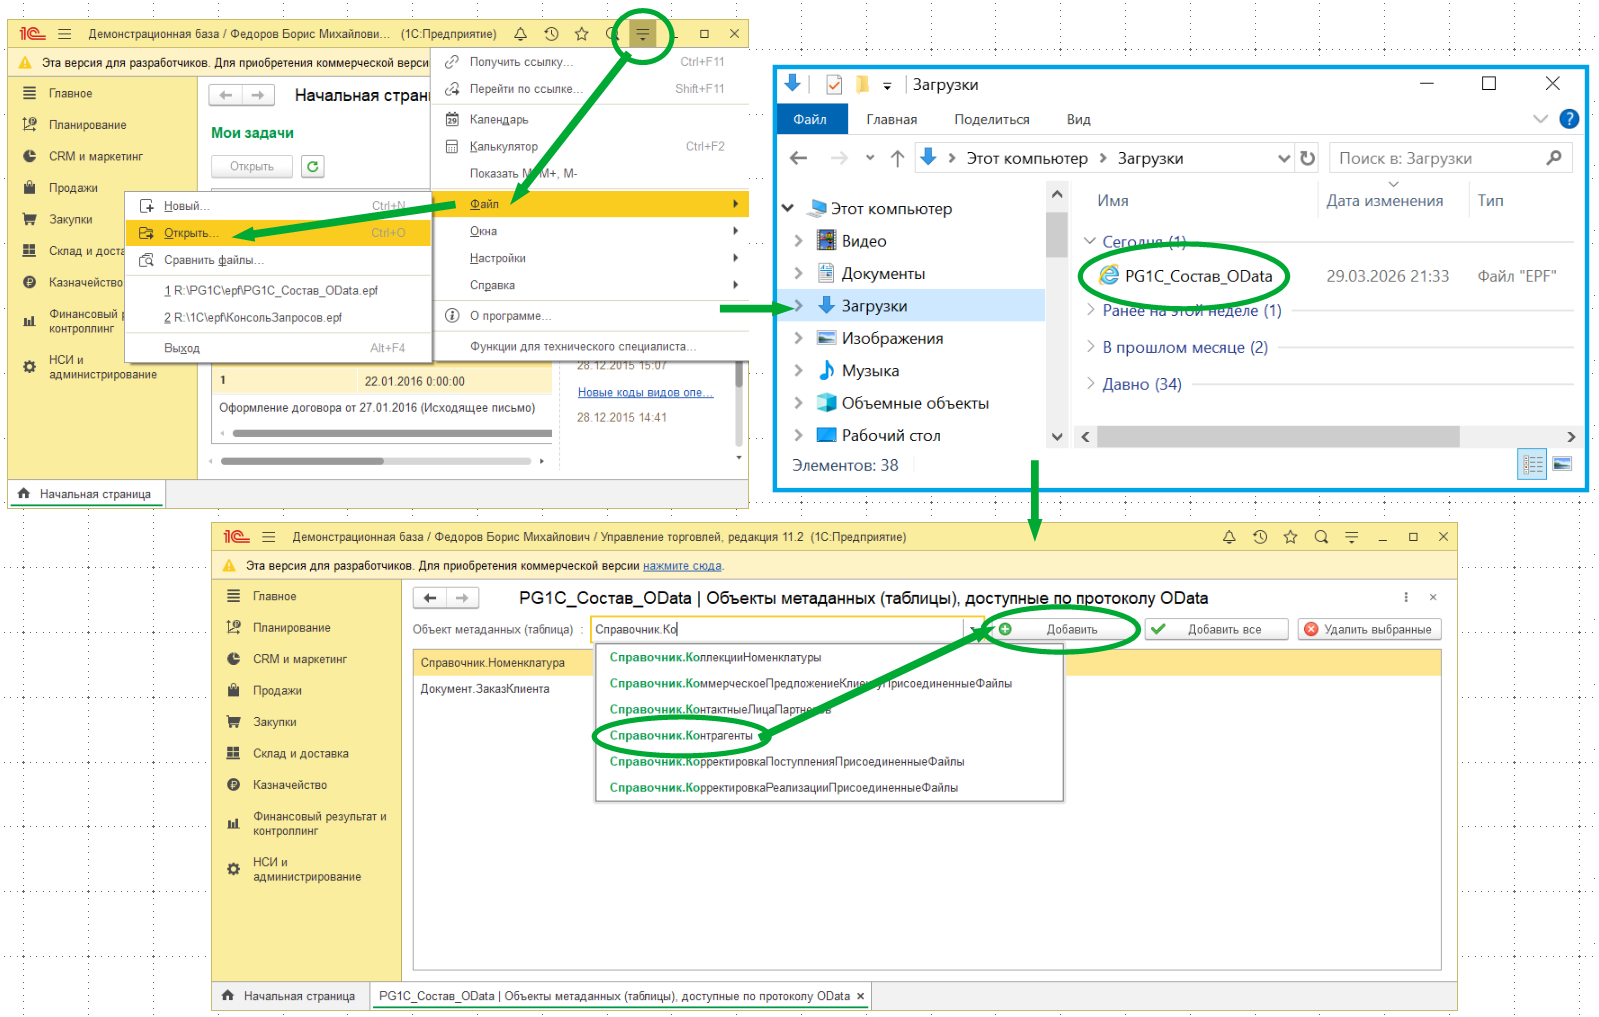This screenshot has width=1599, height=1017.
Task: Select Справочник.Контрагенты in suggestion list
Action: click(830, 736)
